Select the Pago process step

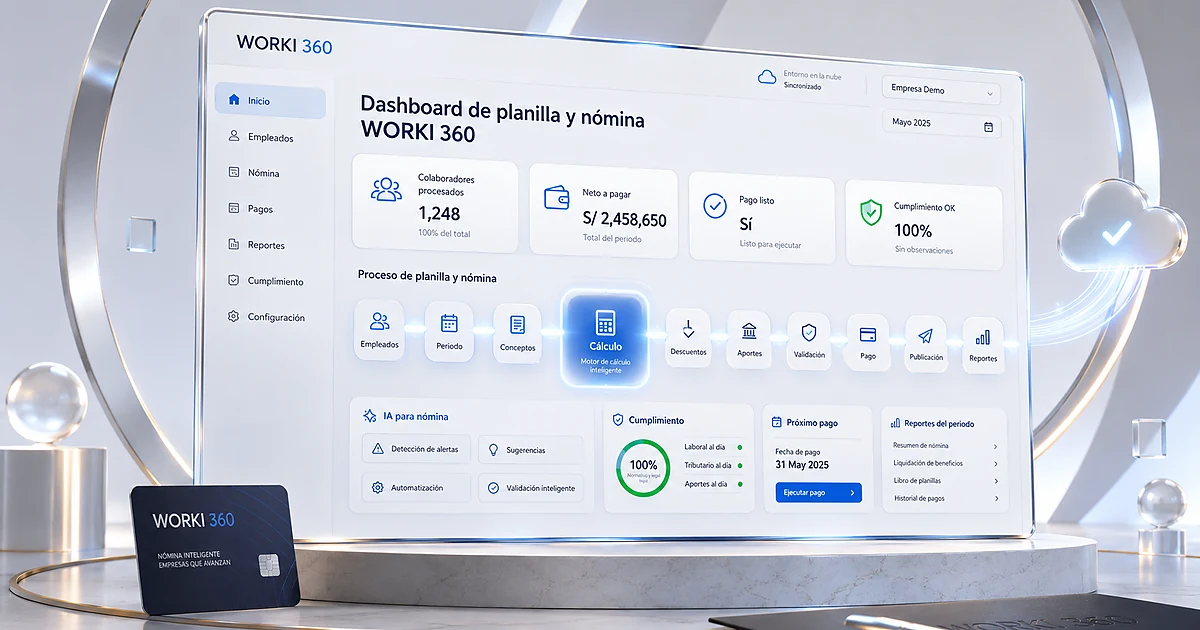tap(868, 342)
